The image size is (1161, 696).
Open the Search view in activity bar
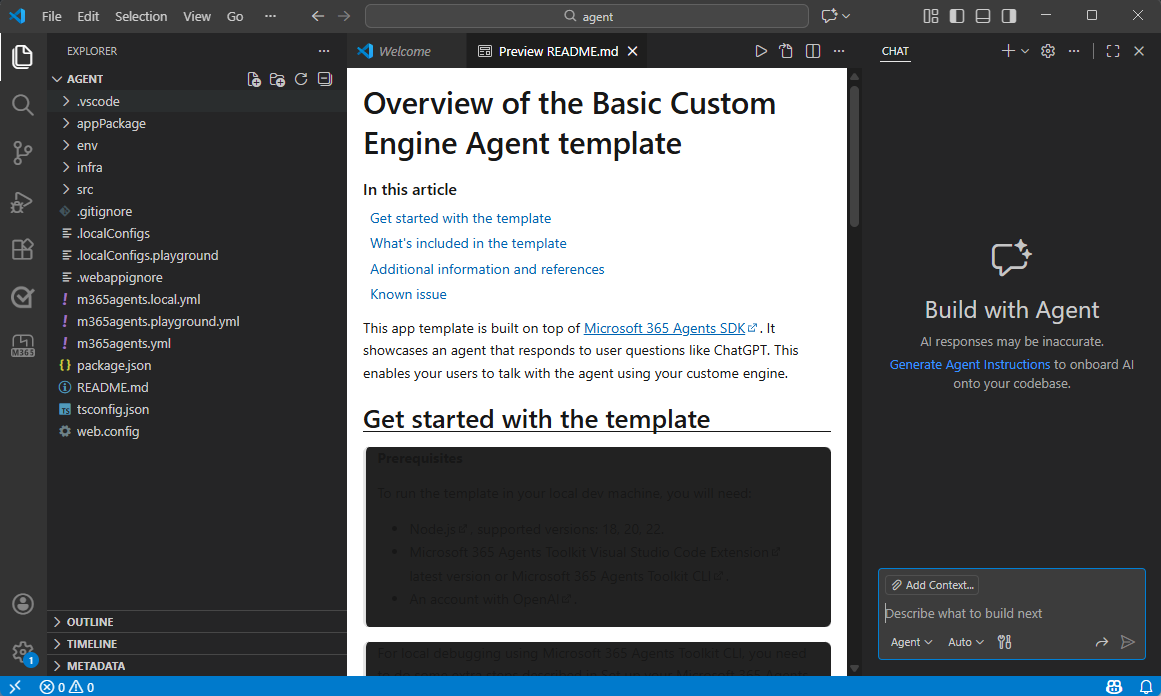[22, 105]
